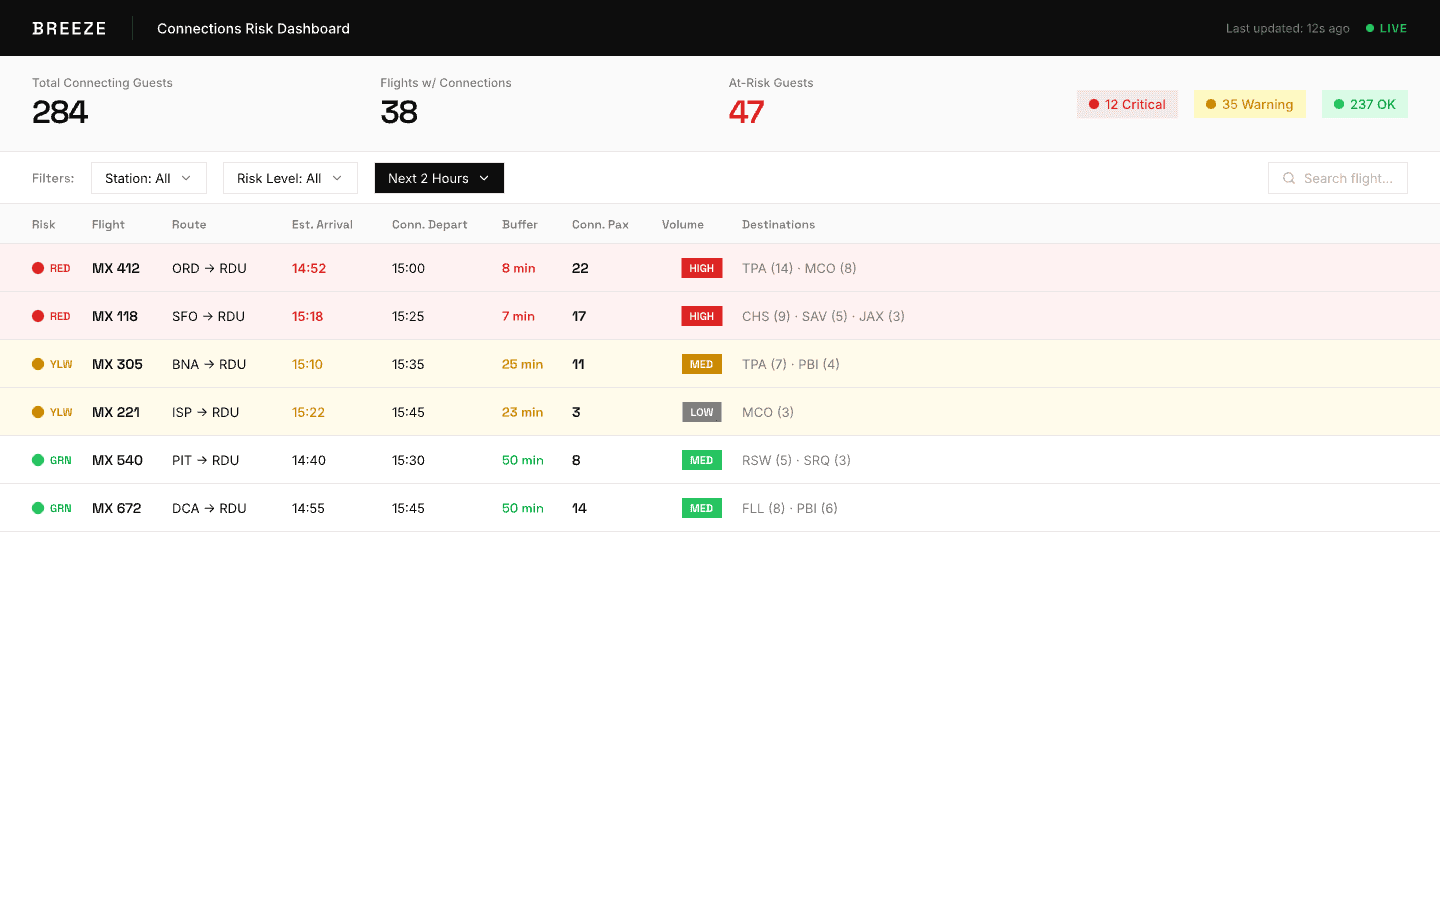1440x900 pixels.
Task: Filter by 12 Critical badge
Action: click(1127, 104)
